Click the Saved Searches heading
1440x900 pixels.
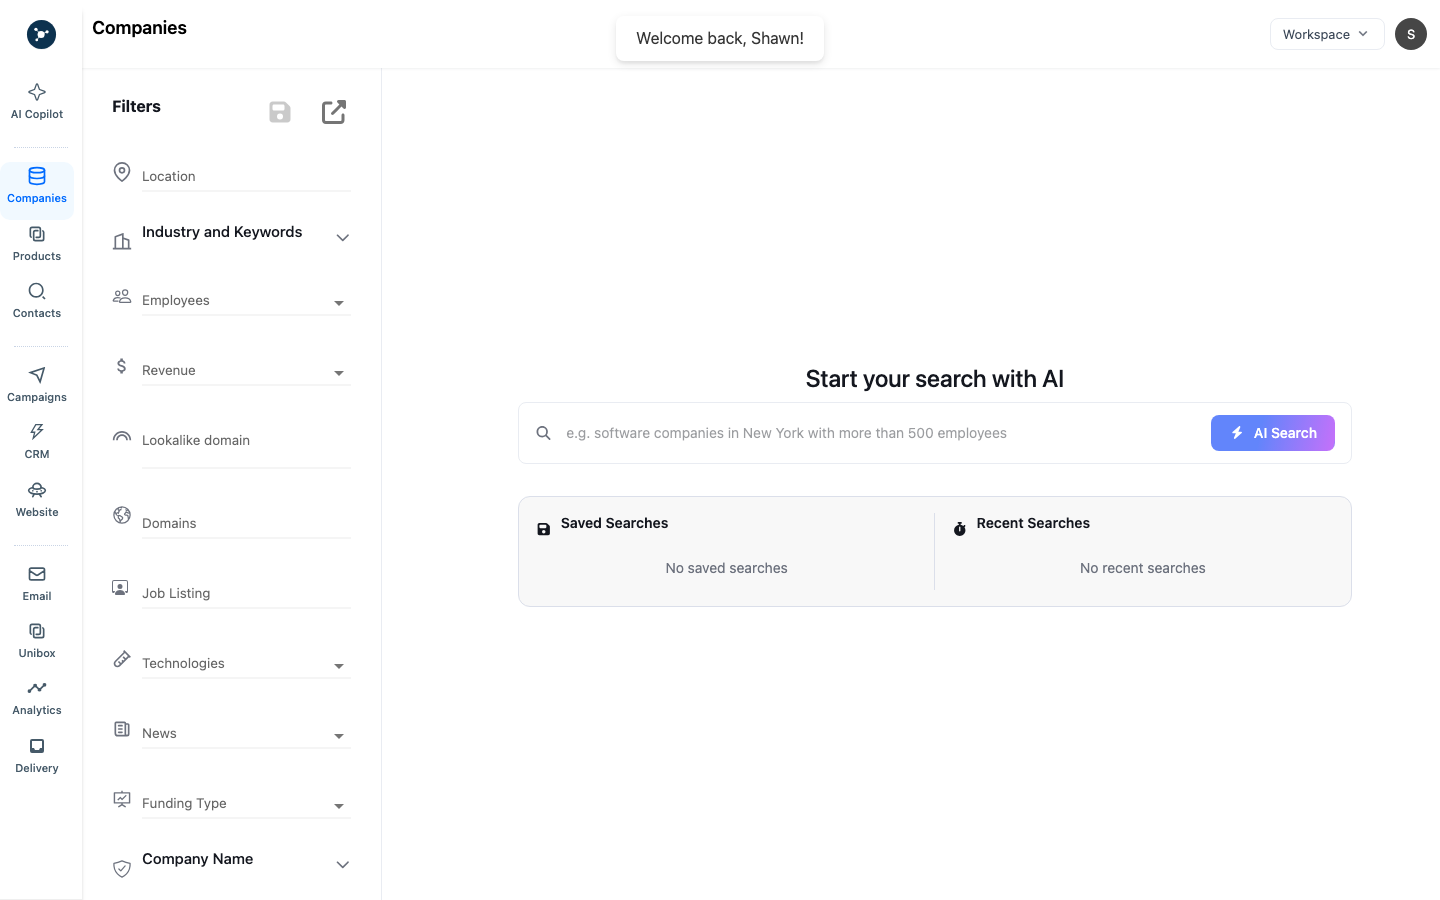tap(614, 523)
